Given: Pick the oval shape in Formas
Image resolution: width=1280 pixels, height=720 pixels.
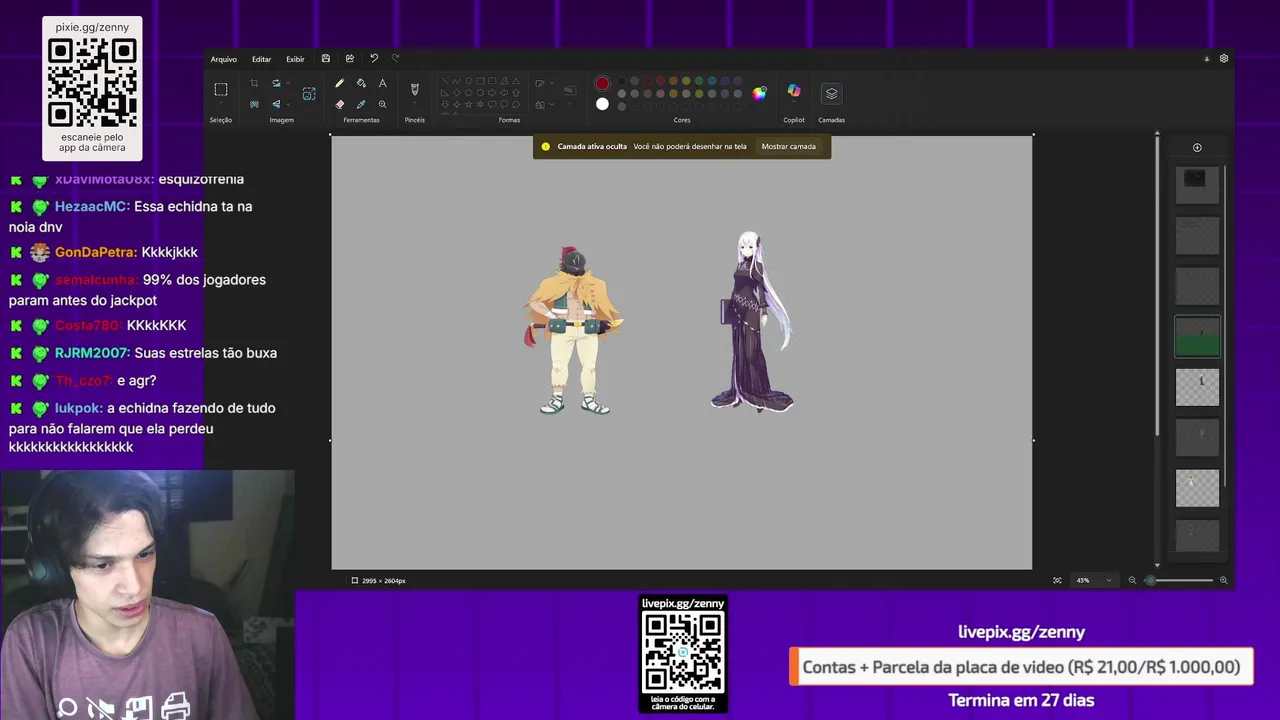Looking at the screenshot, I should pos(469,81).
